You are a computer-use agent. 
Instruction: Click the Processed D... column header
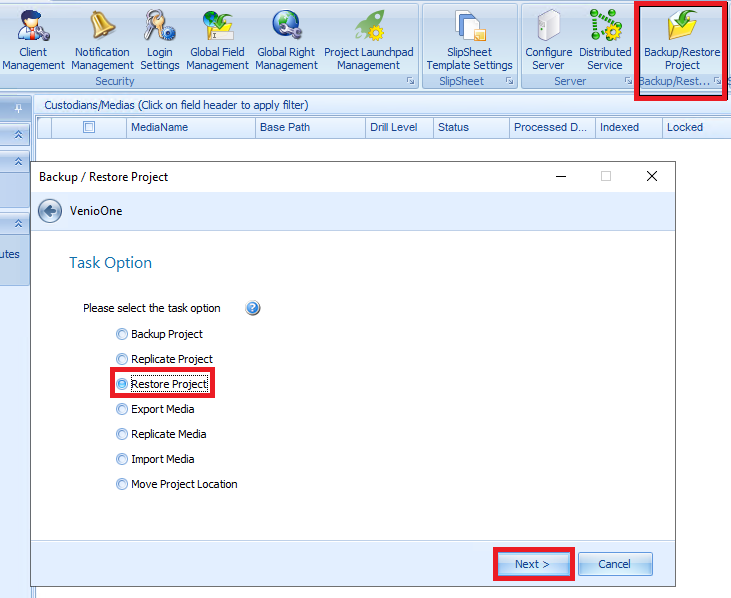click(552, 128)
